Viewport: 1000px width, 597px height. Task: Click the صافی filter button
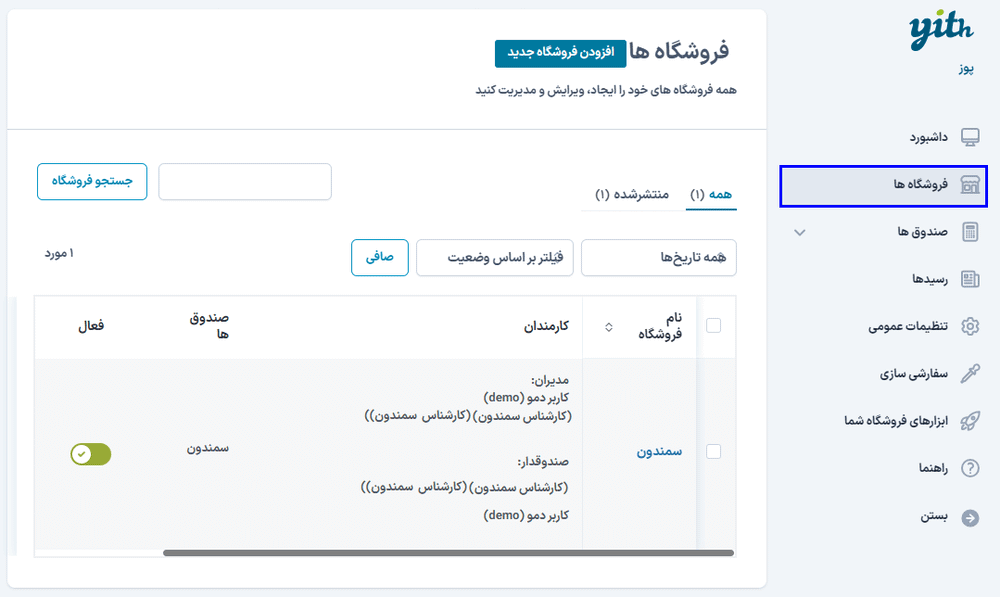(x=379, y=258)
